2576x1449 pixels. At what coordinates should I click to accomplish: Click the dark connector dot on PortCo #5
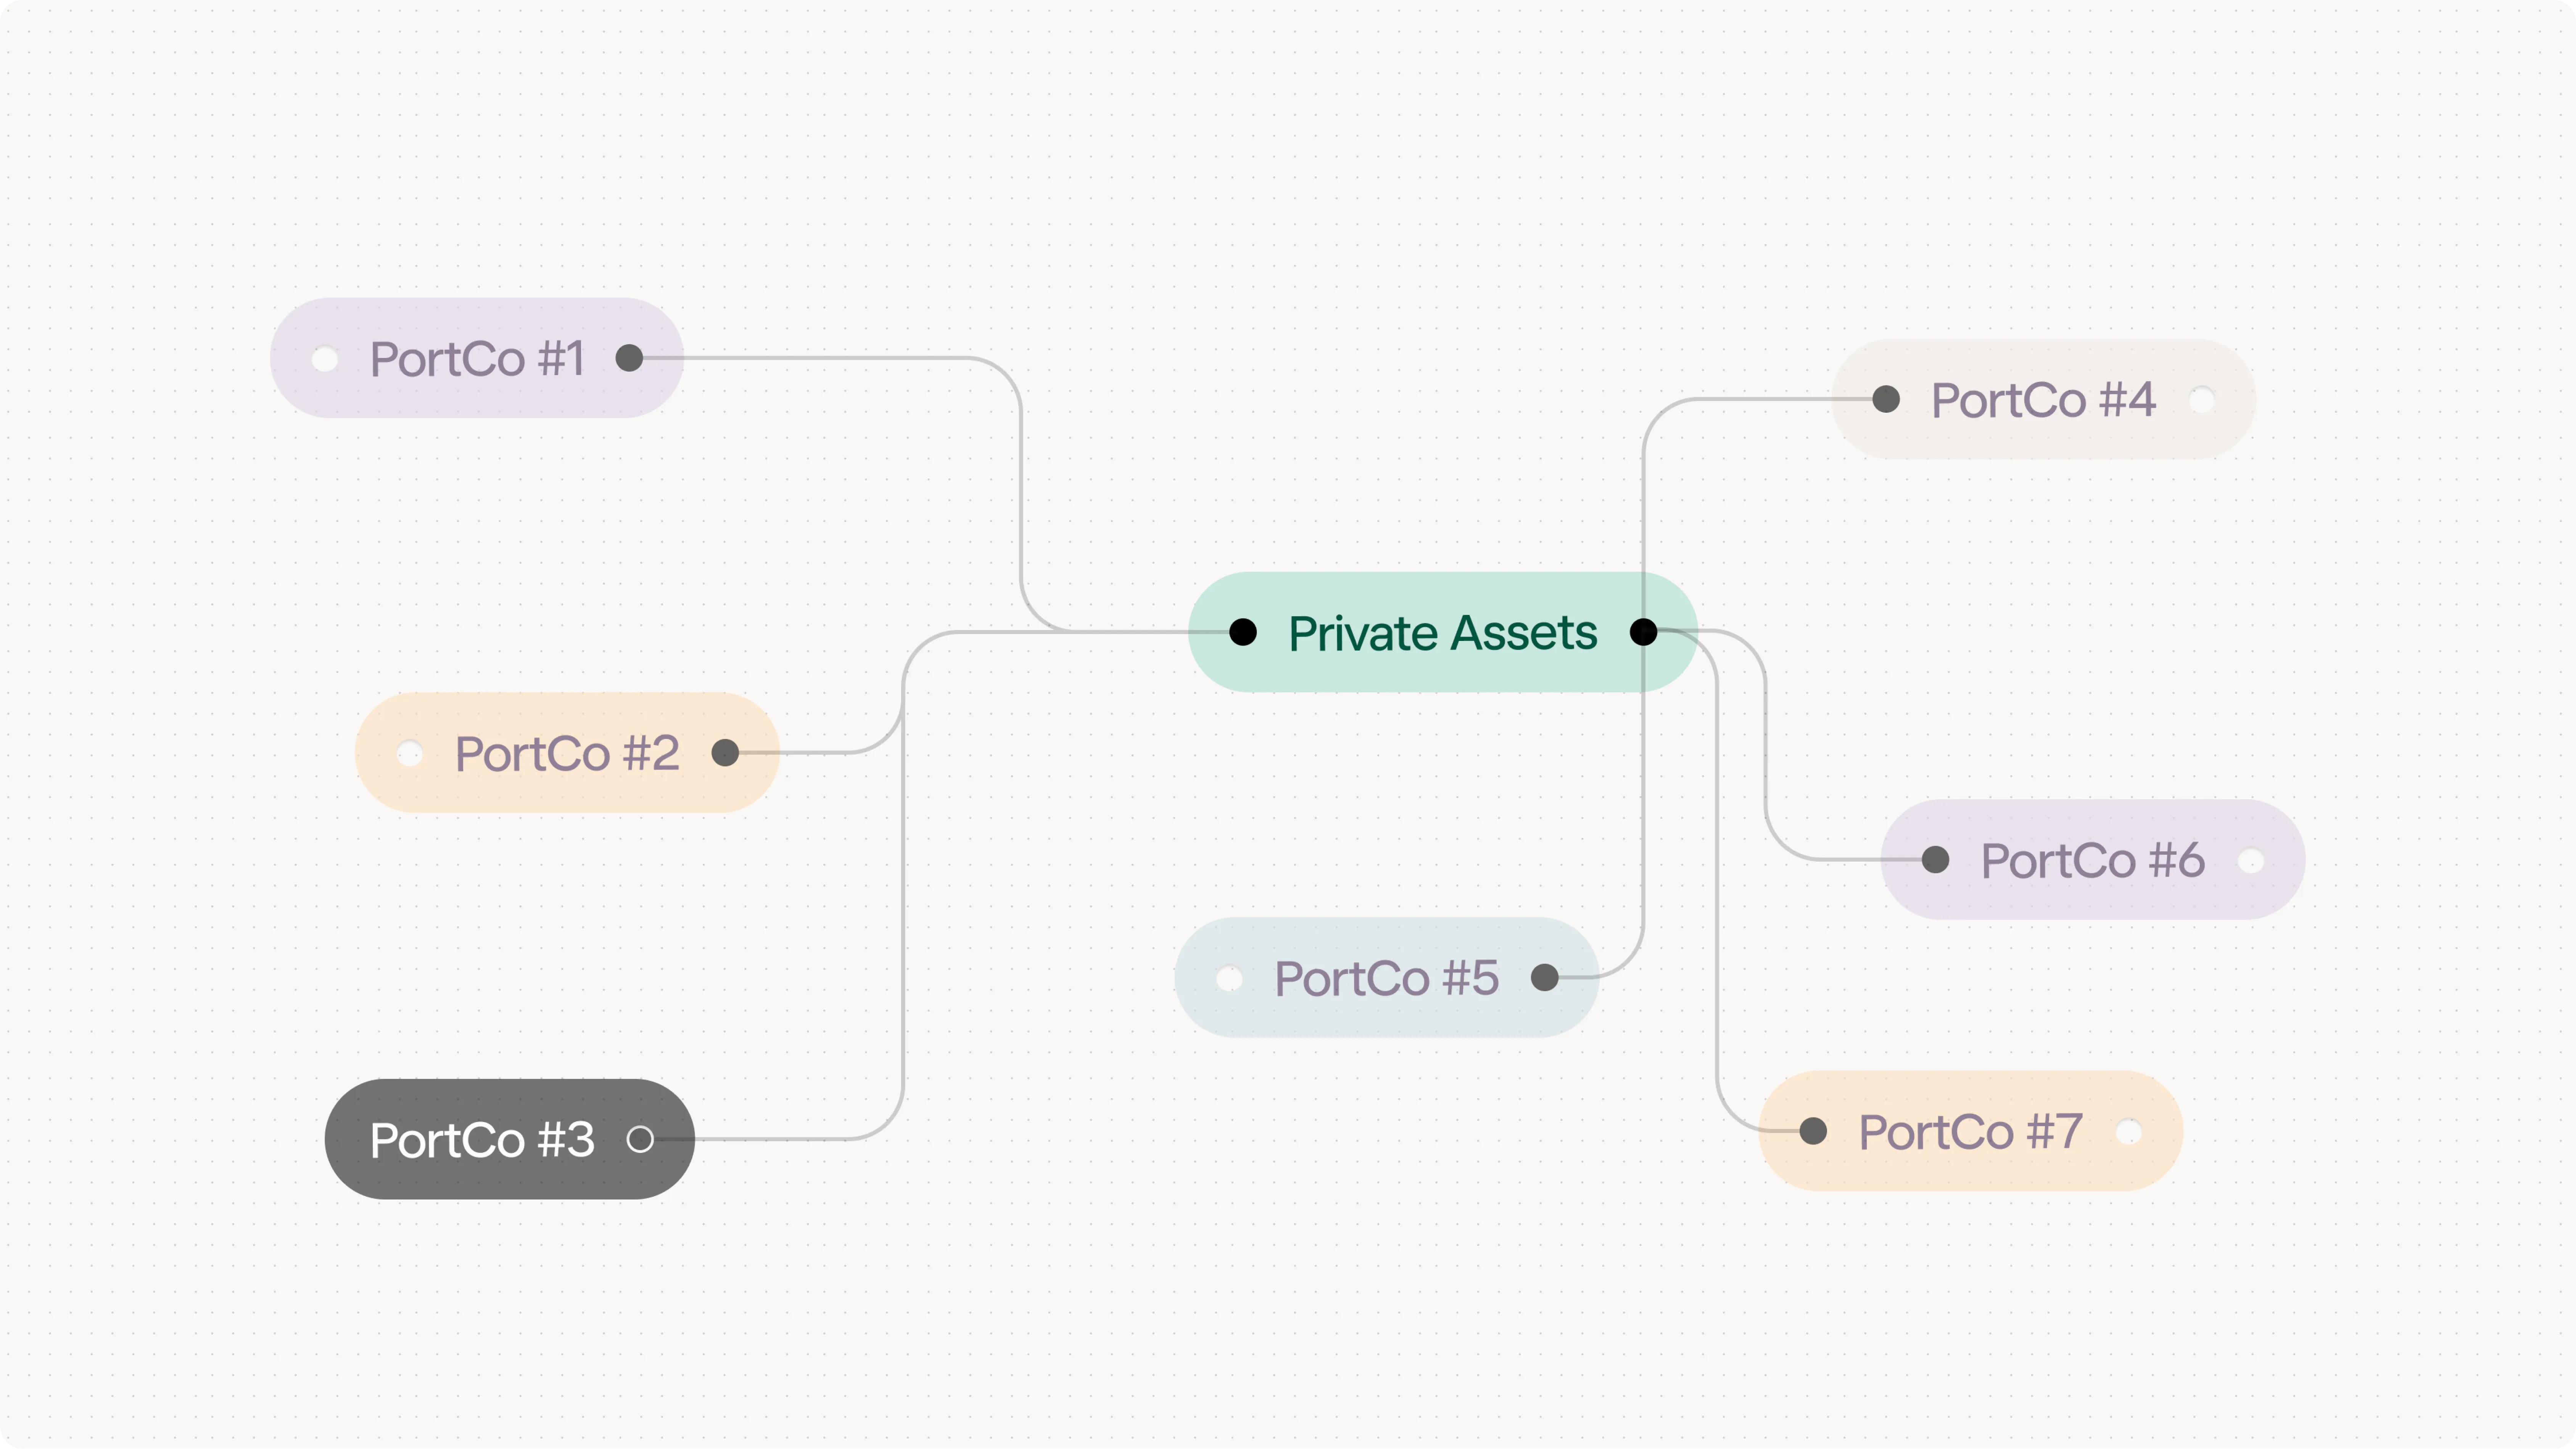(x=1545, y=977)
